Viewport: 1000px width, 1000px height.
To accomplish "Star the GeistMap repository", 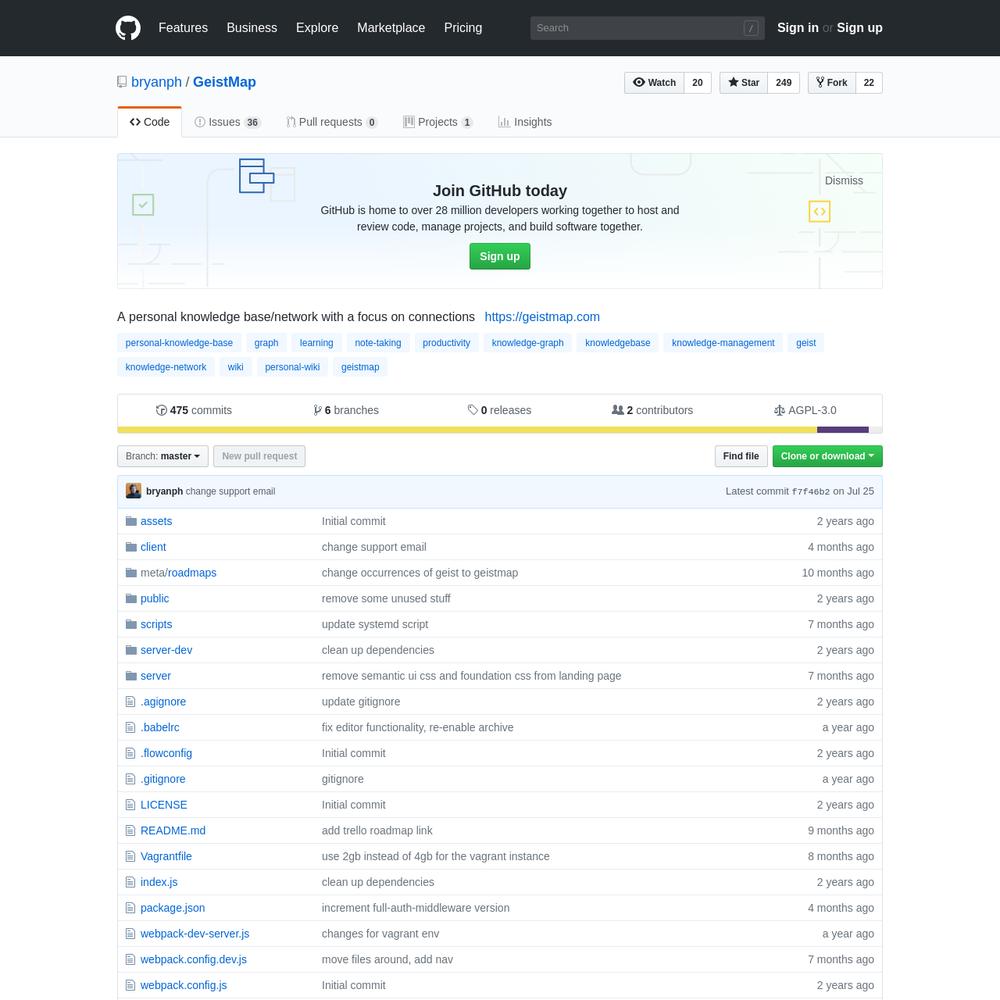I will click(744, 83).
